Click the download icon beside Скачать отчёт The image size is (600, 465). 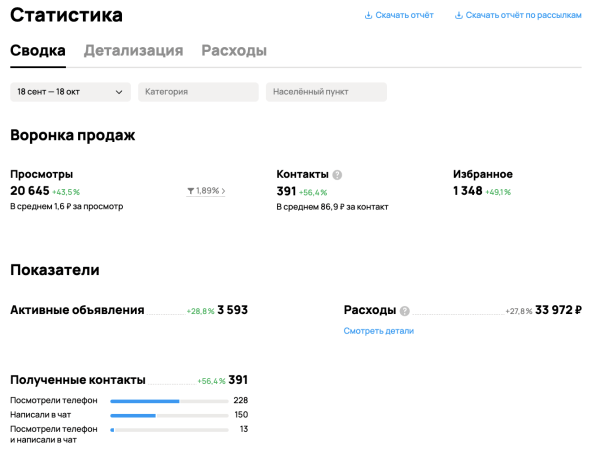click(368, 15)
